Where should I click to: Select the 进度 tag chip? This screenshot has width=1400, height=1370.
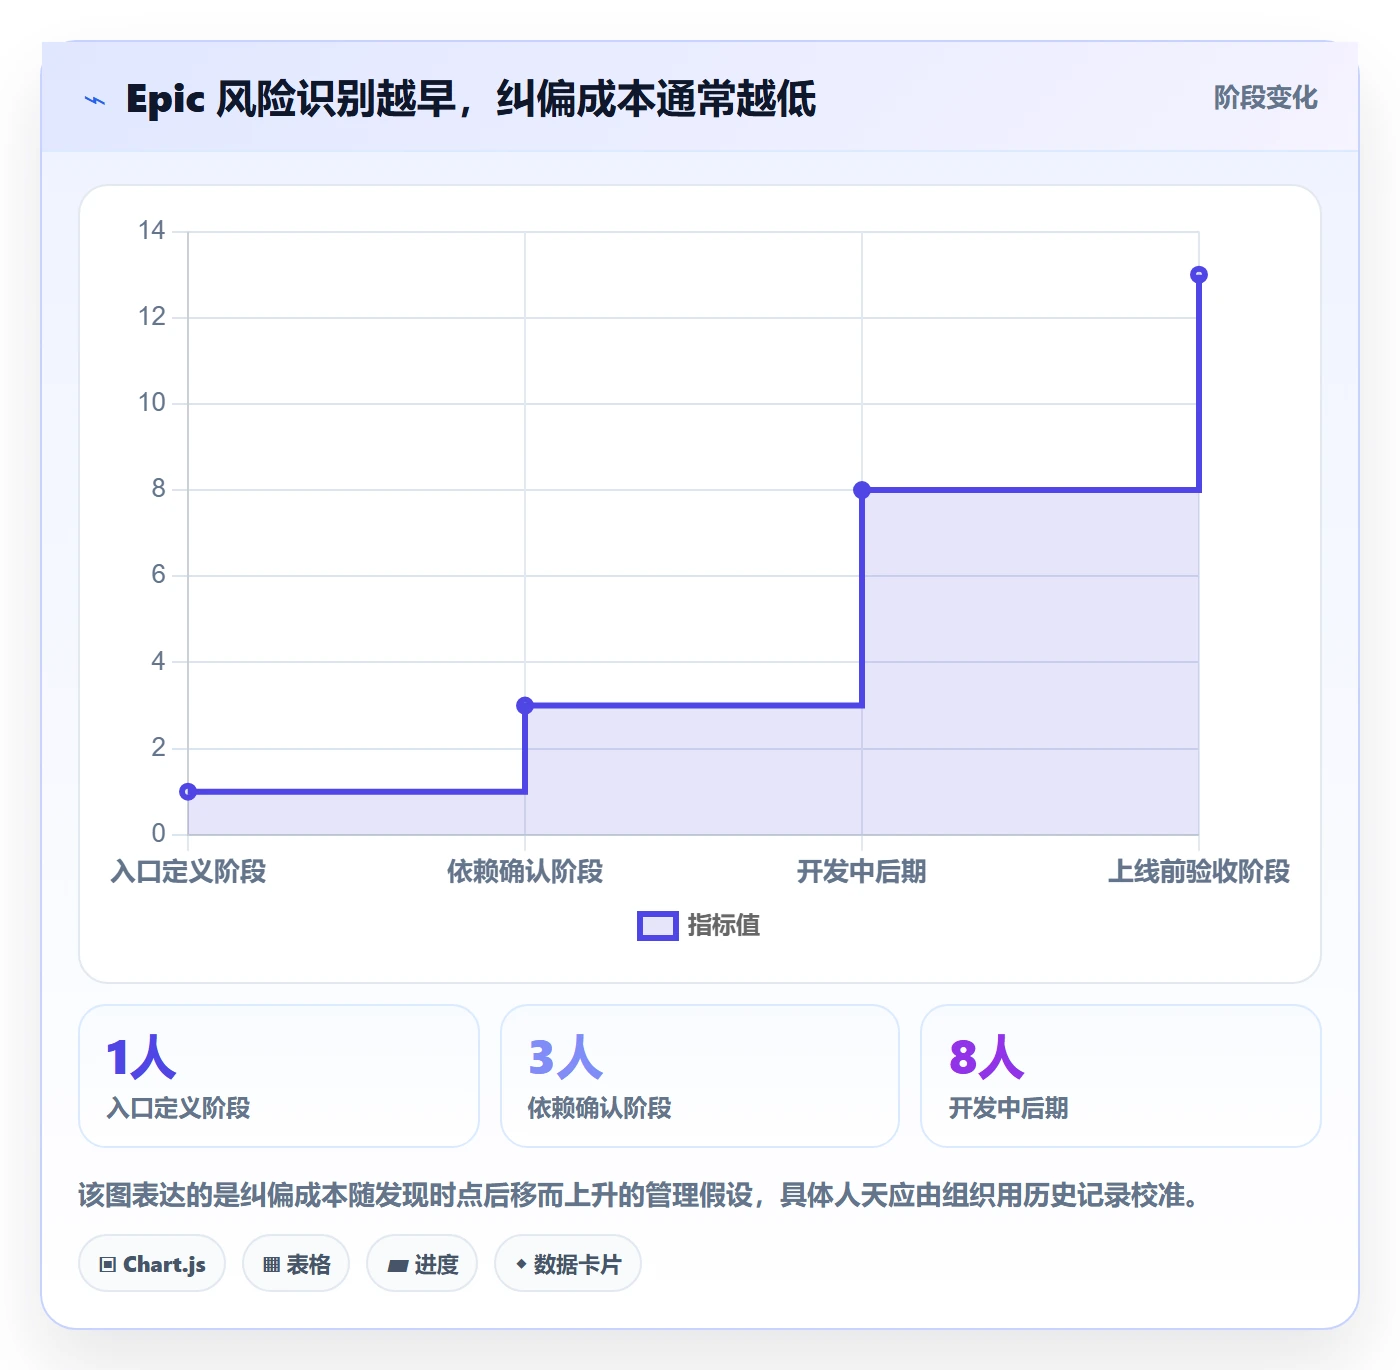point(422,1264)
